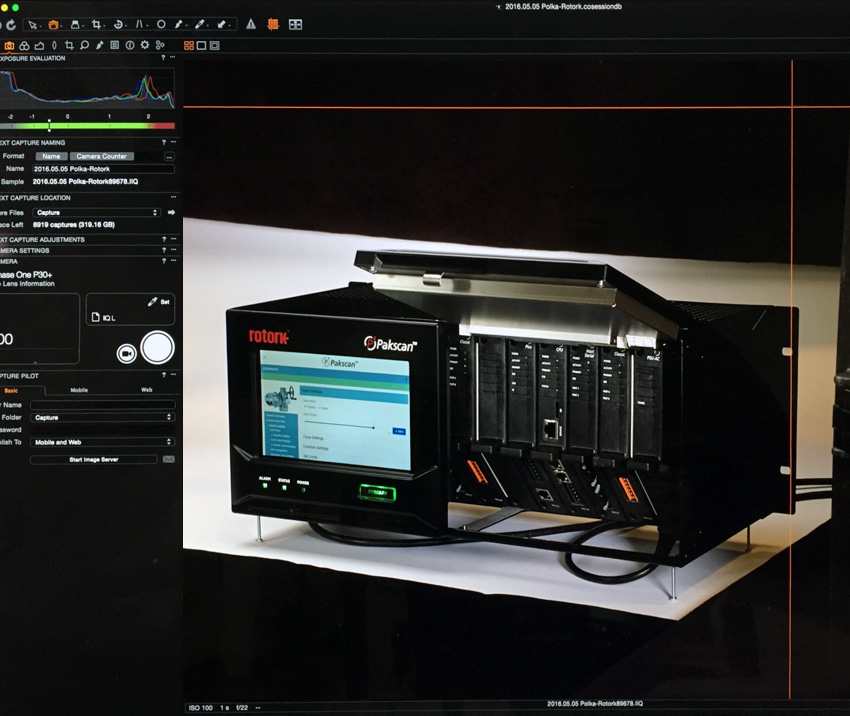The height and width of the screenshot is (716, 850).
Task: Open the Composition crop tool tab
Action: (69, 46)
